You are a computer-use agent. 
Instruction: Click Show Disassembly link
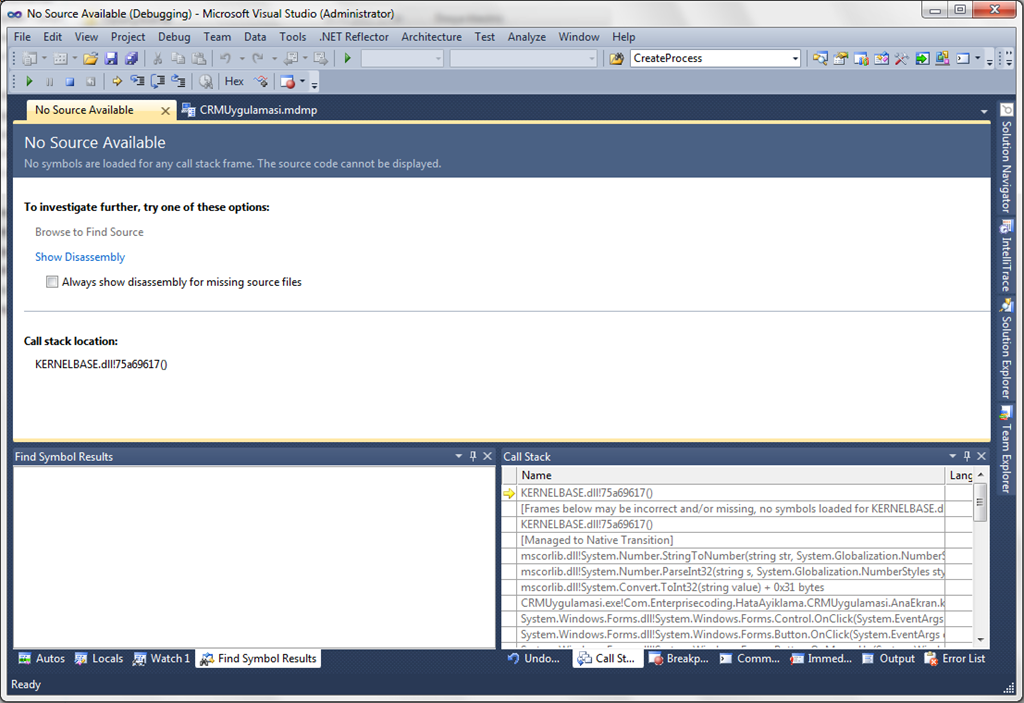point(80,257)
